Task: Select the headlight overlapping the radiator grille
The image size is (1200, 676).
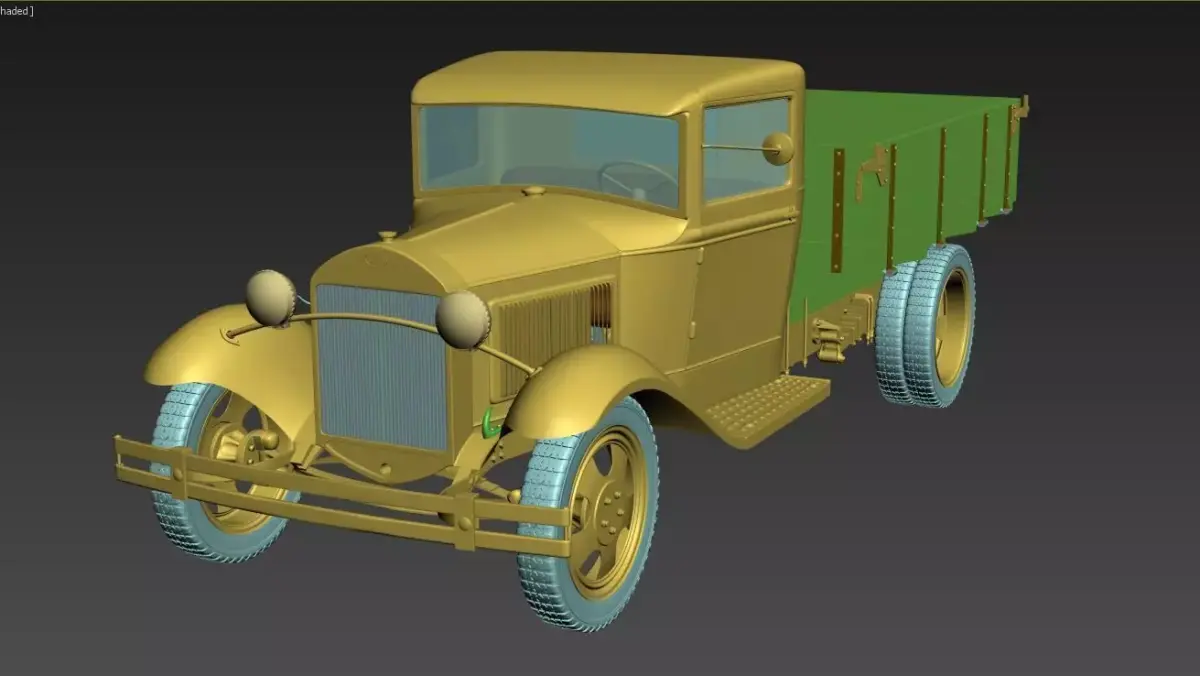Action: tap(463, 320)
